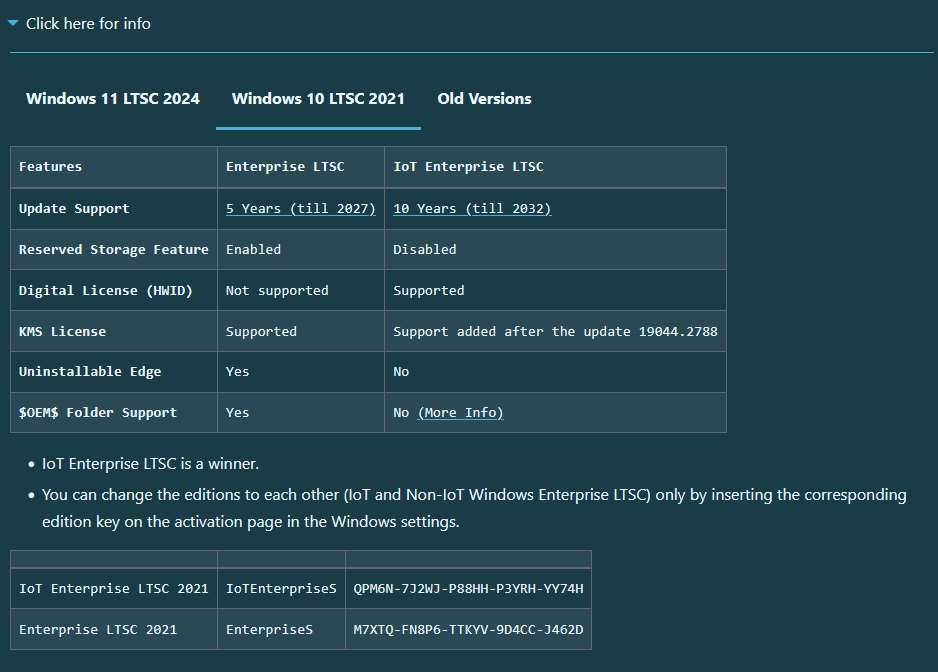The image size is (938, 672).
Task: Click the key QPM6N-7J2WJ-P88HH-P3YRH-YY74H
Action: (468, 589)
